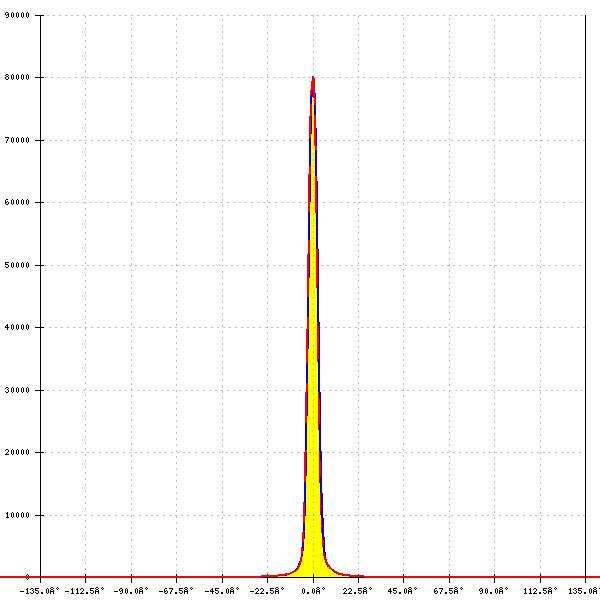Click the positive 90.0Â° x-axis label
This screenshot has height=600, width=600.
(x=494, y=591)
